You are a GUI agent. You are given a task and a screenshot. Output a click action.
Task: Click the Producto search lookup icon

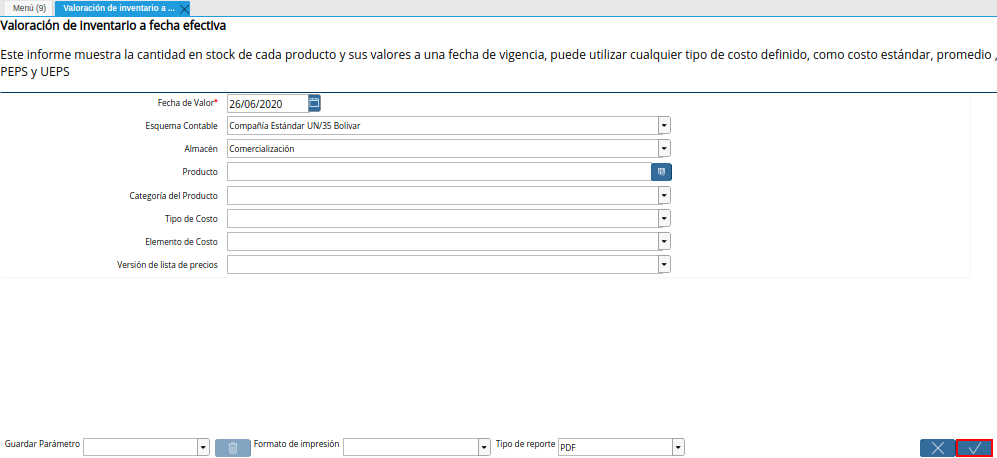[x=661, y=172]
